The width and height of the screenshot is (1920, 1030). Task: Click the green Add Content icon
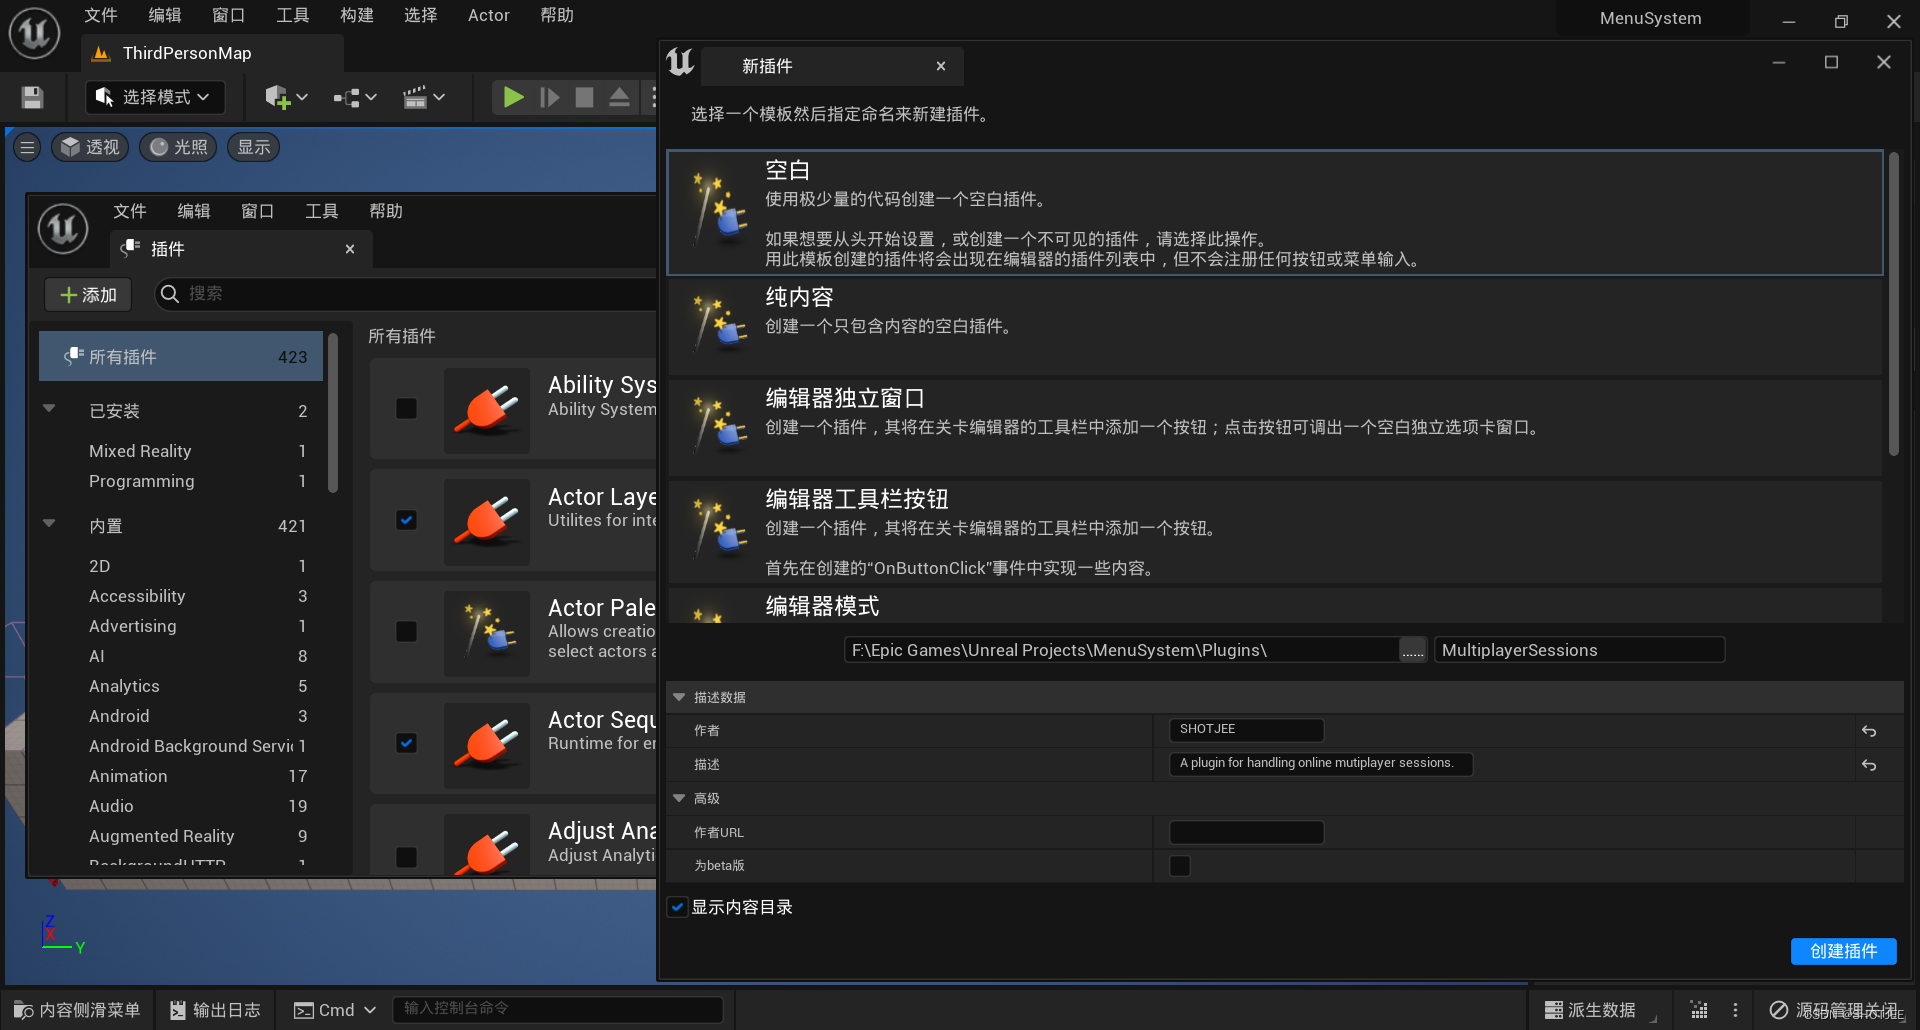tap(278, 97)
